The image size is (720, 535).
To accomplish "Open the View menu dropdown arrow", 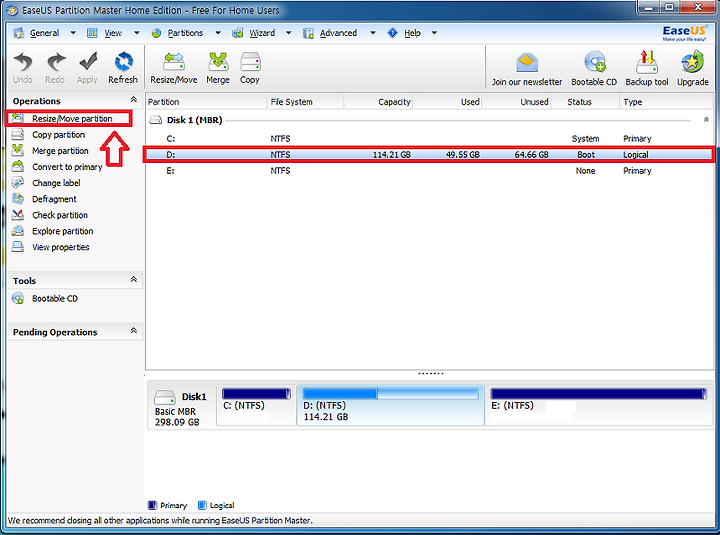I will pos(136,33).
